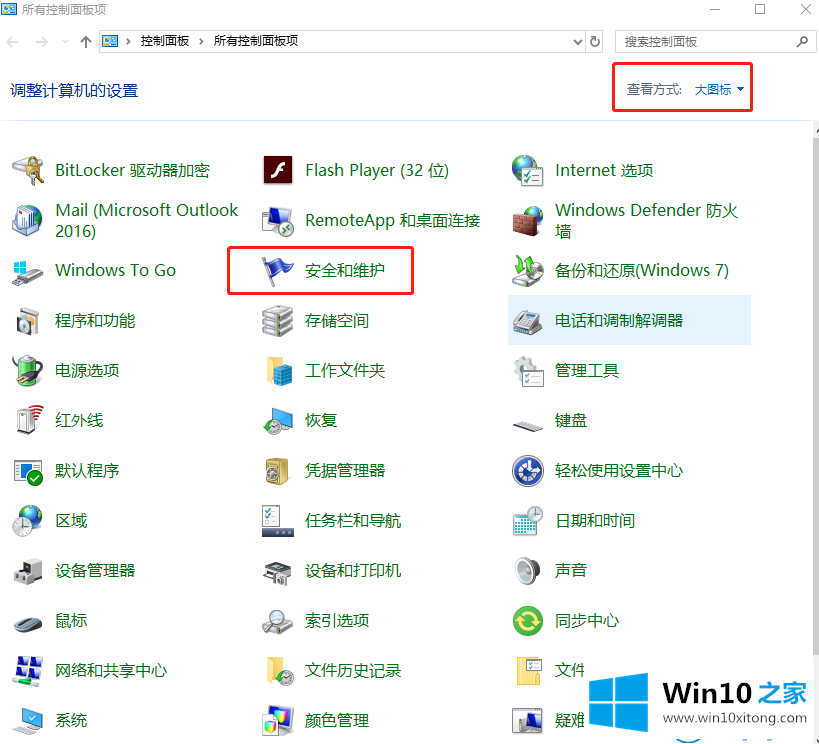819x744 pixels.
Task: Open the 同步中心 green sync icon
Action: (528, 621)
